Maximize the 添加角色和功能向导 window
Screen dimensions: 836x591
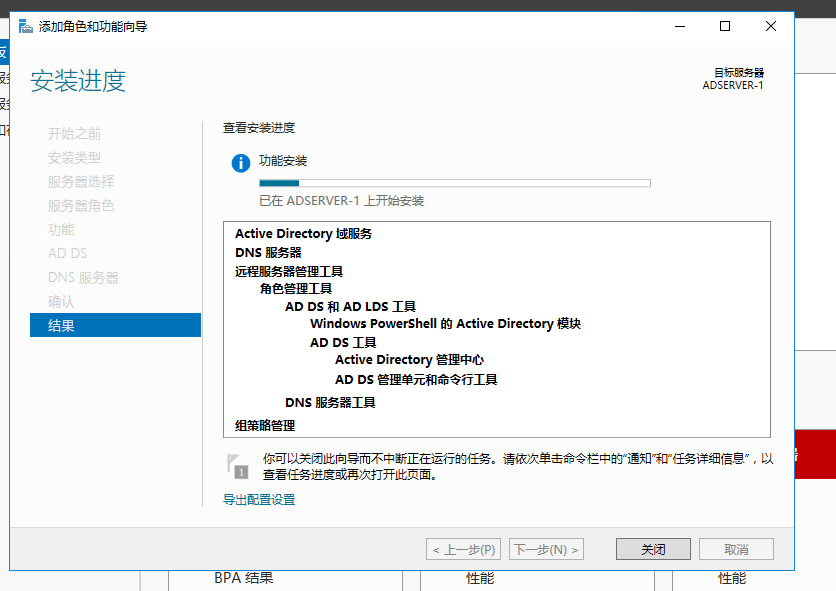pos(725,26)
